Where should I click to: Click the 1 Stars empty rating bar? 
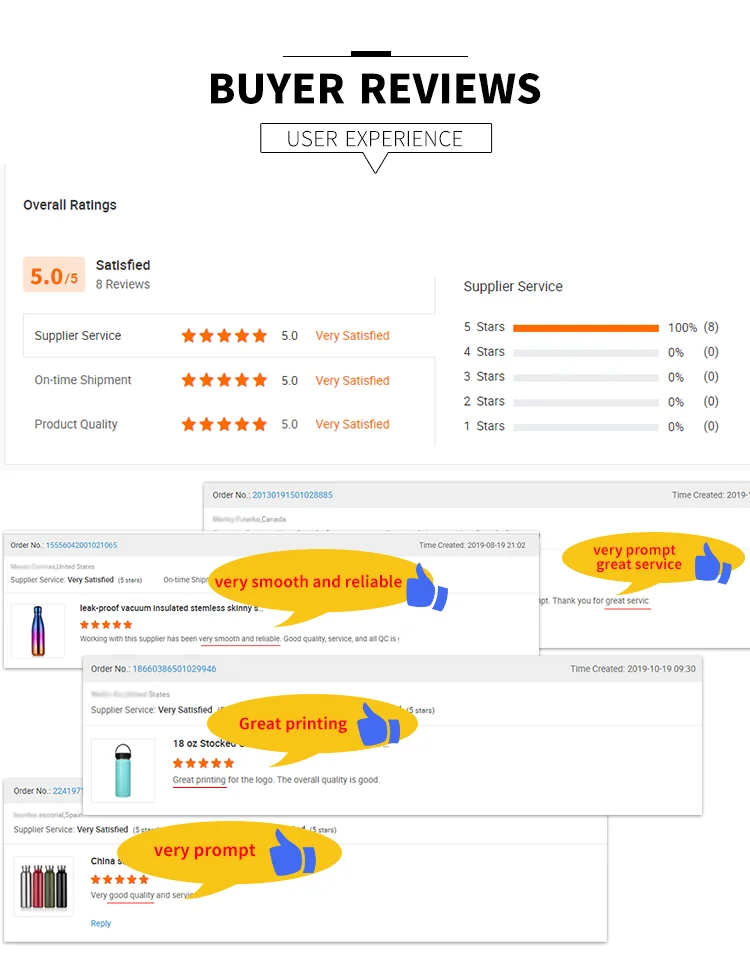pos(585,426)
